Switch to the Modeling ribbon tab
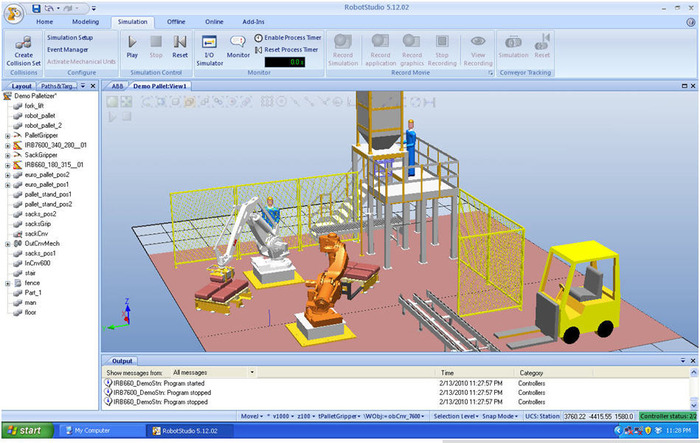 [x=85, y=21]
